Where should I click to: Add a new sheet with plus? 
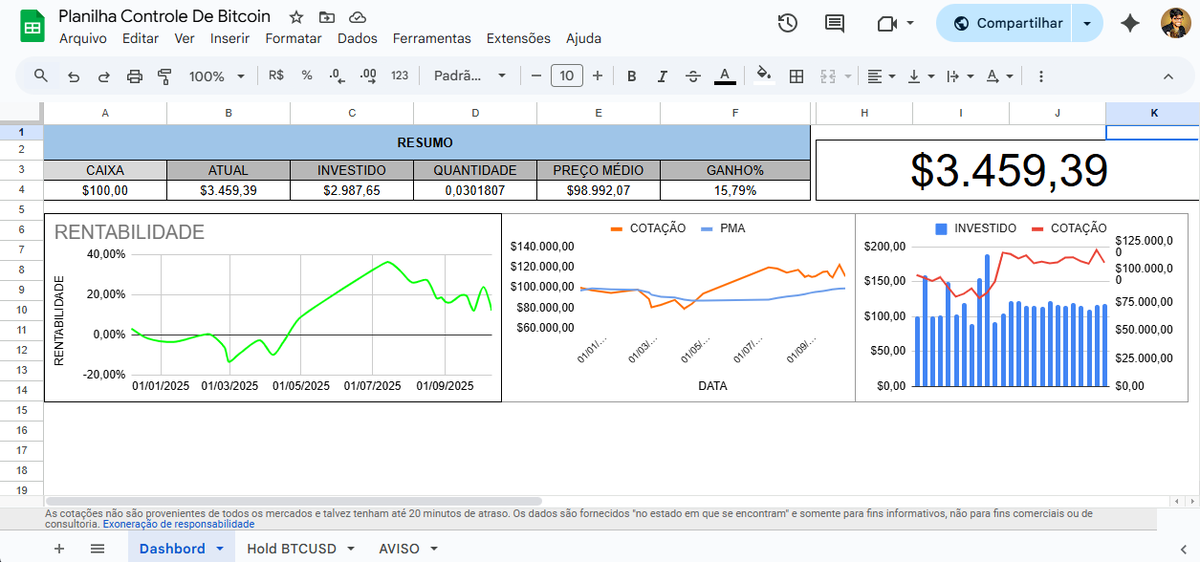[x=59, y=548]
